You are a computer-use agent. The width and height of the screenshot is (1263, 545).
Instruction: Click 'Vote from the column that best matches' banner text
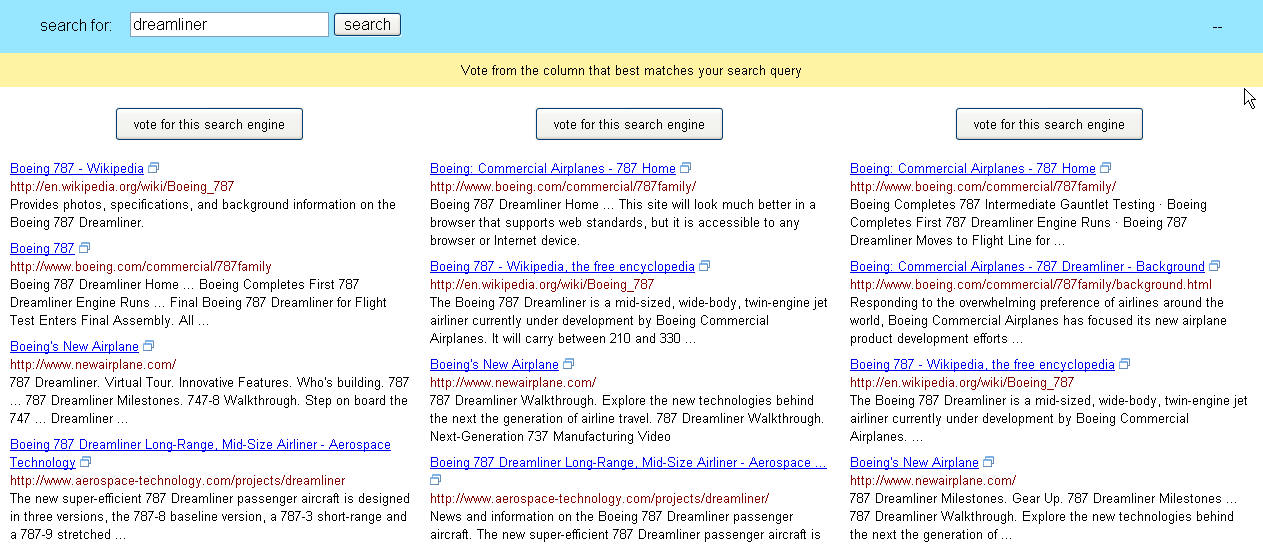[631, 70]
